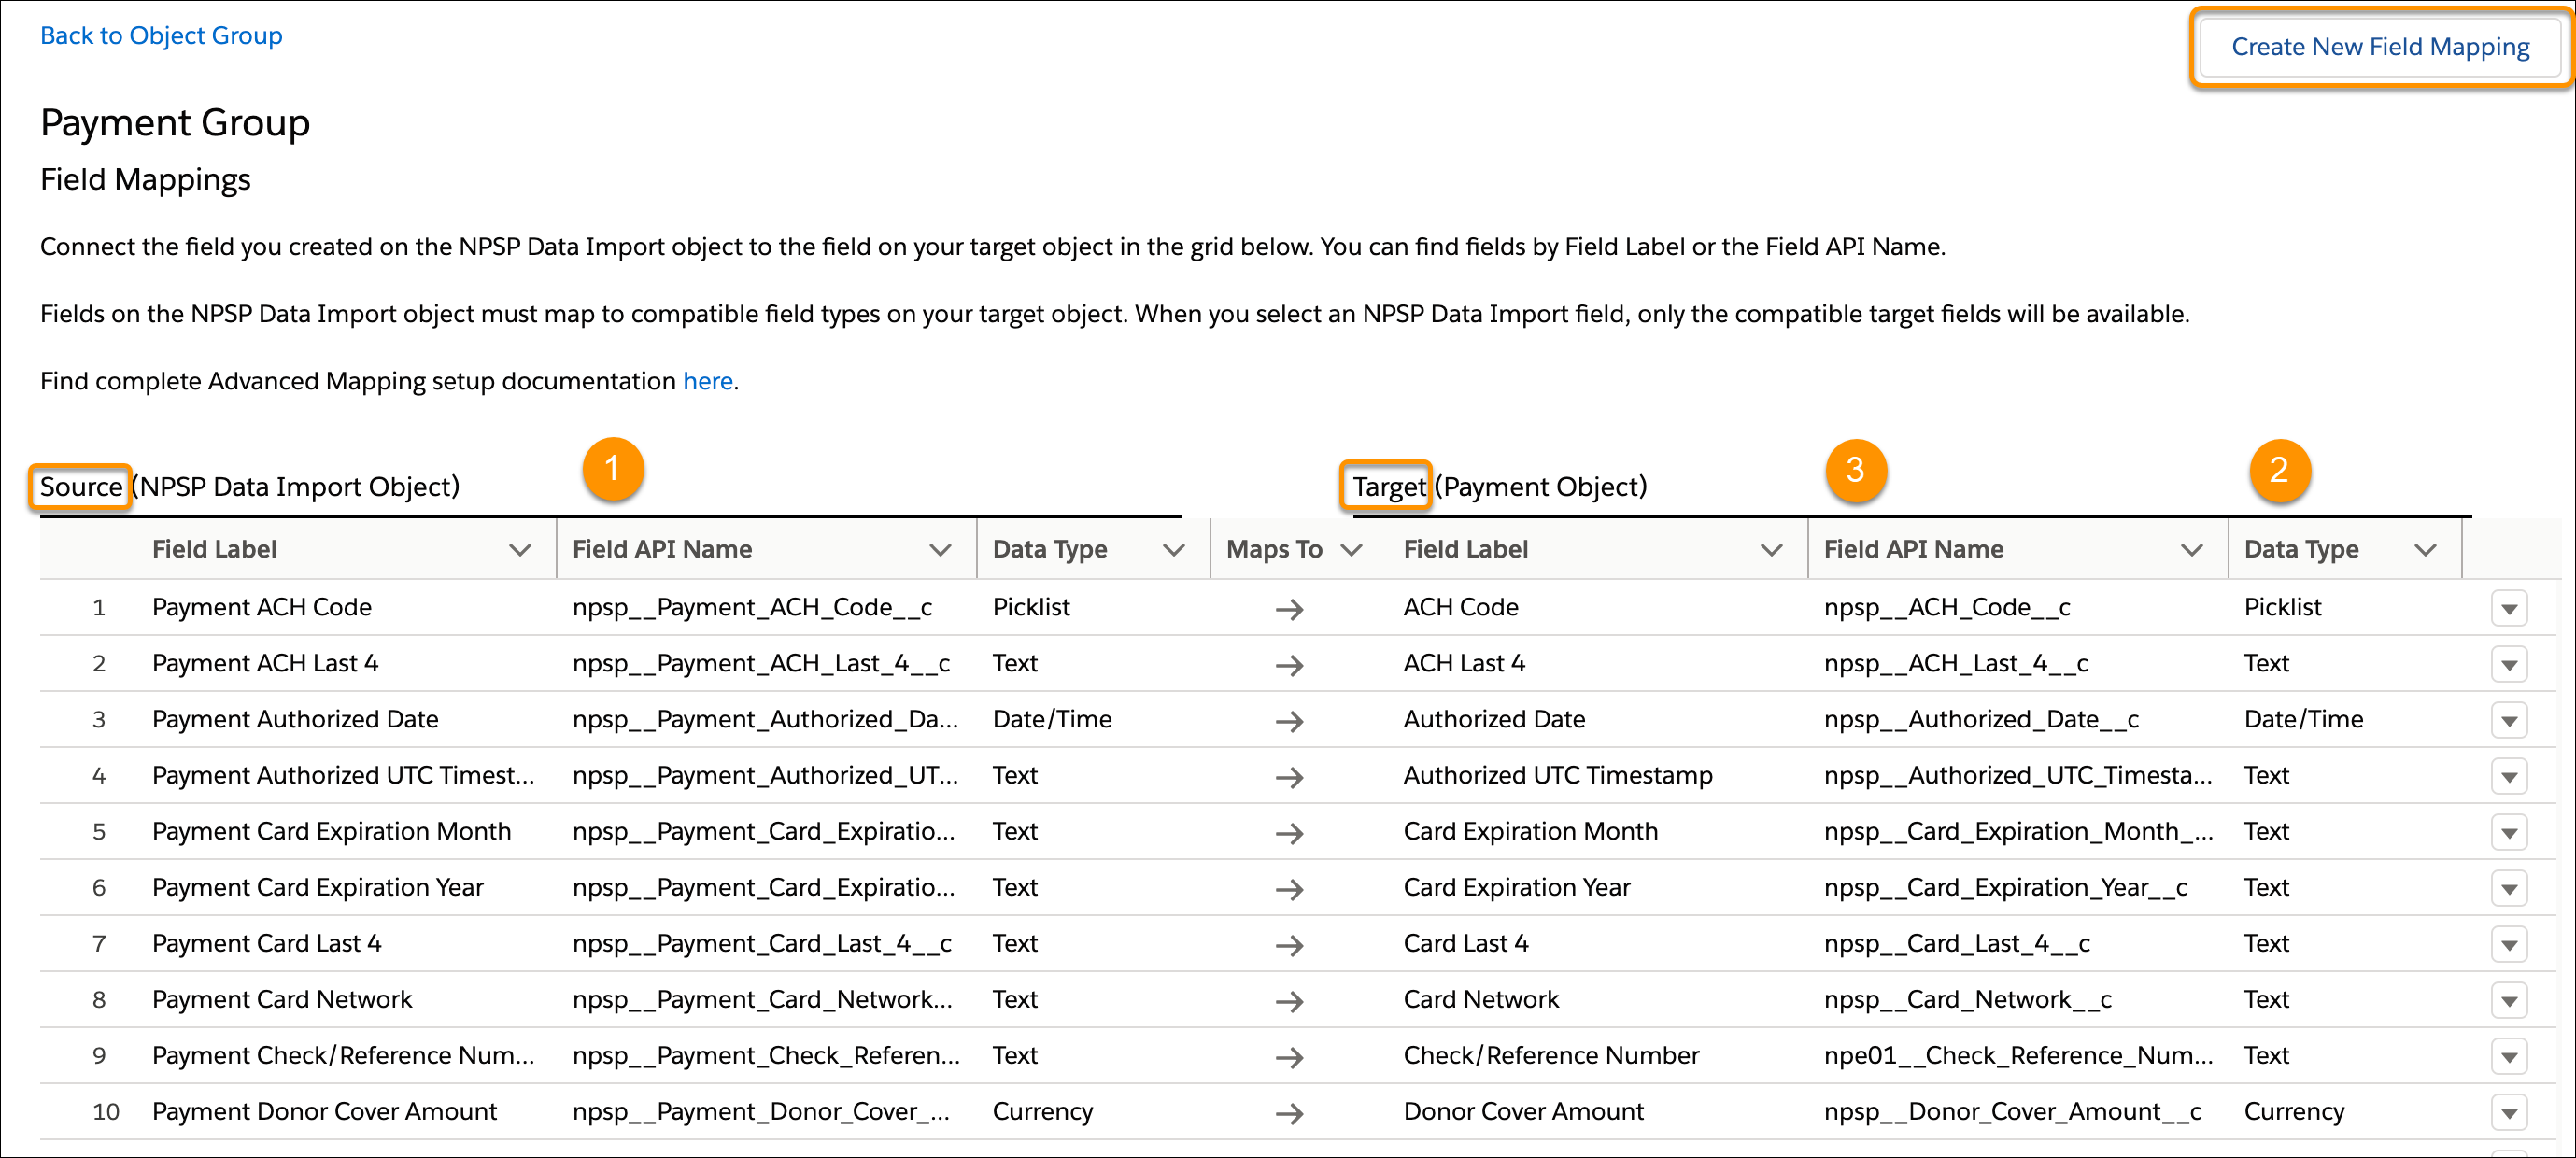This screenshot has width=2576, height=1158.
Task: Select the Authorized UTC Timestamp target label
Action: click(x=1557, y=775)
